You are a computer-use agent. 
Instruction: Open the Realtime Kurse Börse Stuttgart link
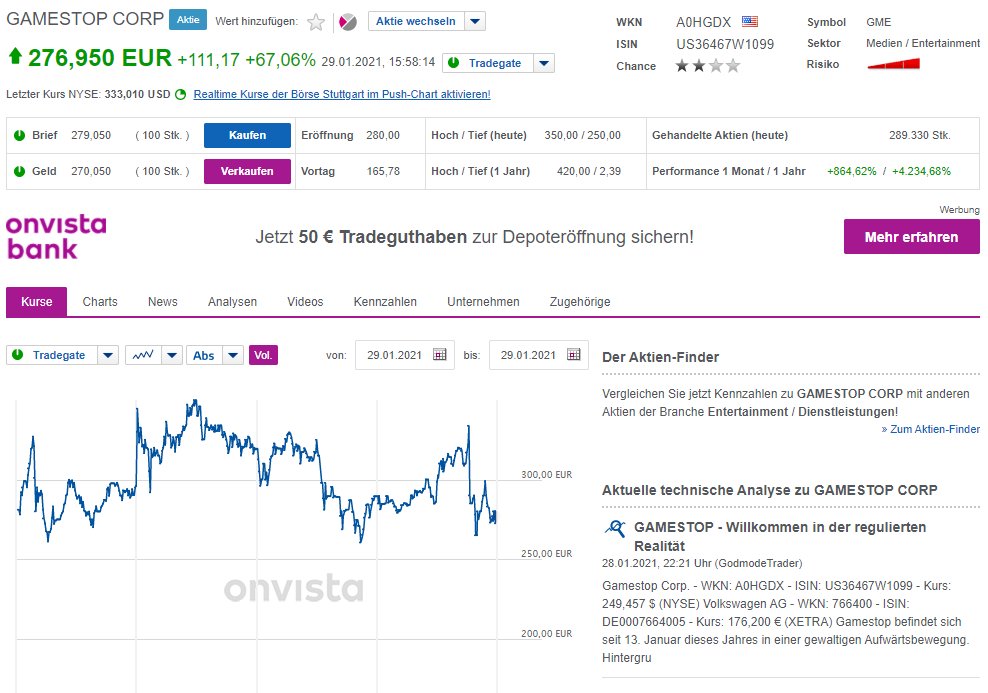pos(342,94)
